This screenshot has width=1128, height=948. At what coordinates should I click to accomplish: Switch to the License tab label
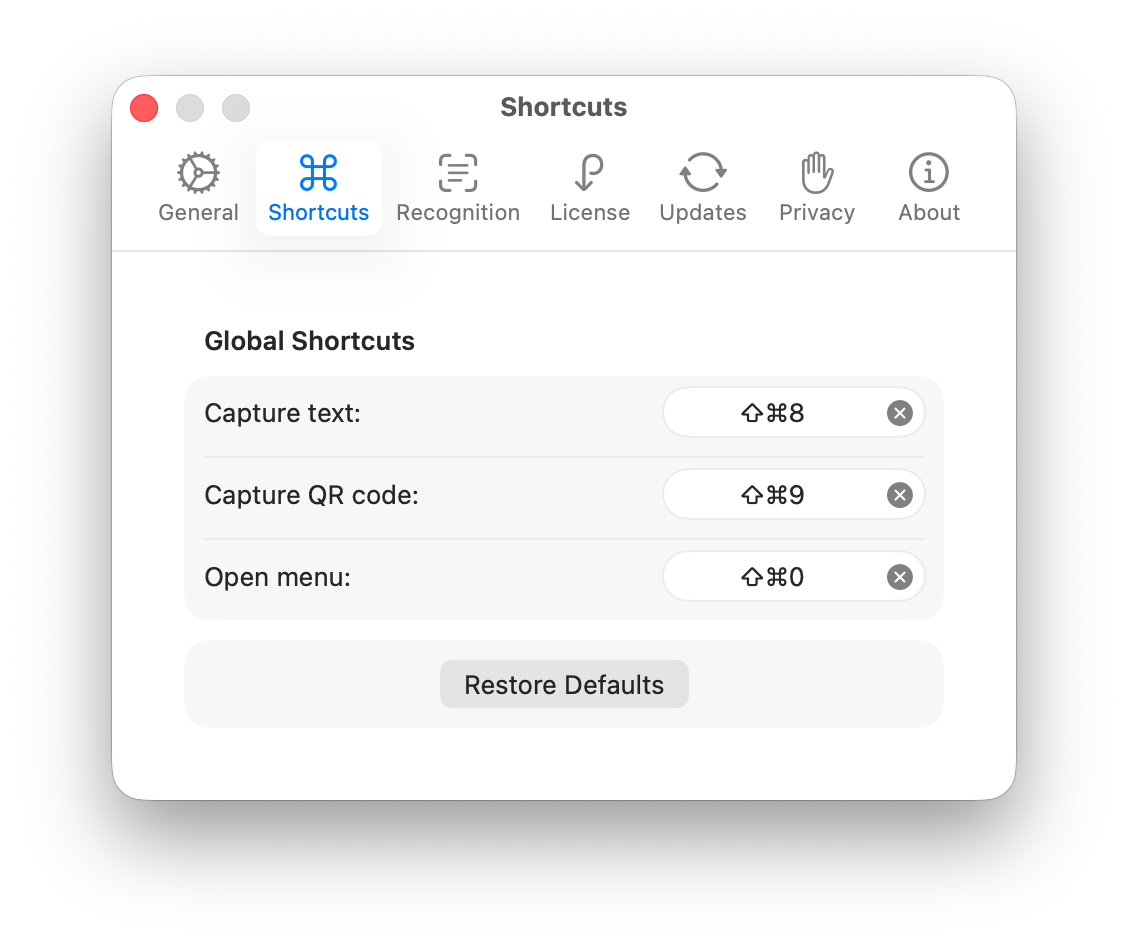[x=589, y=213]
